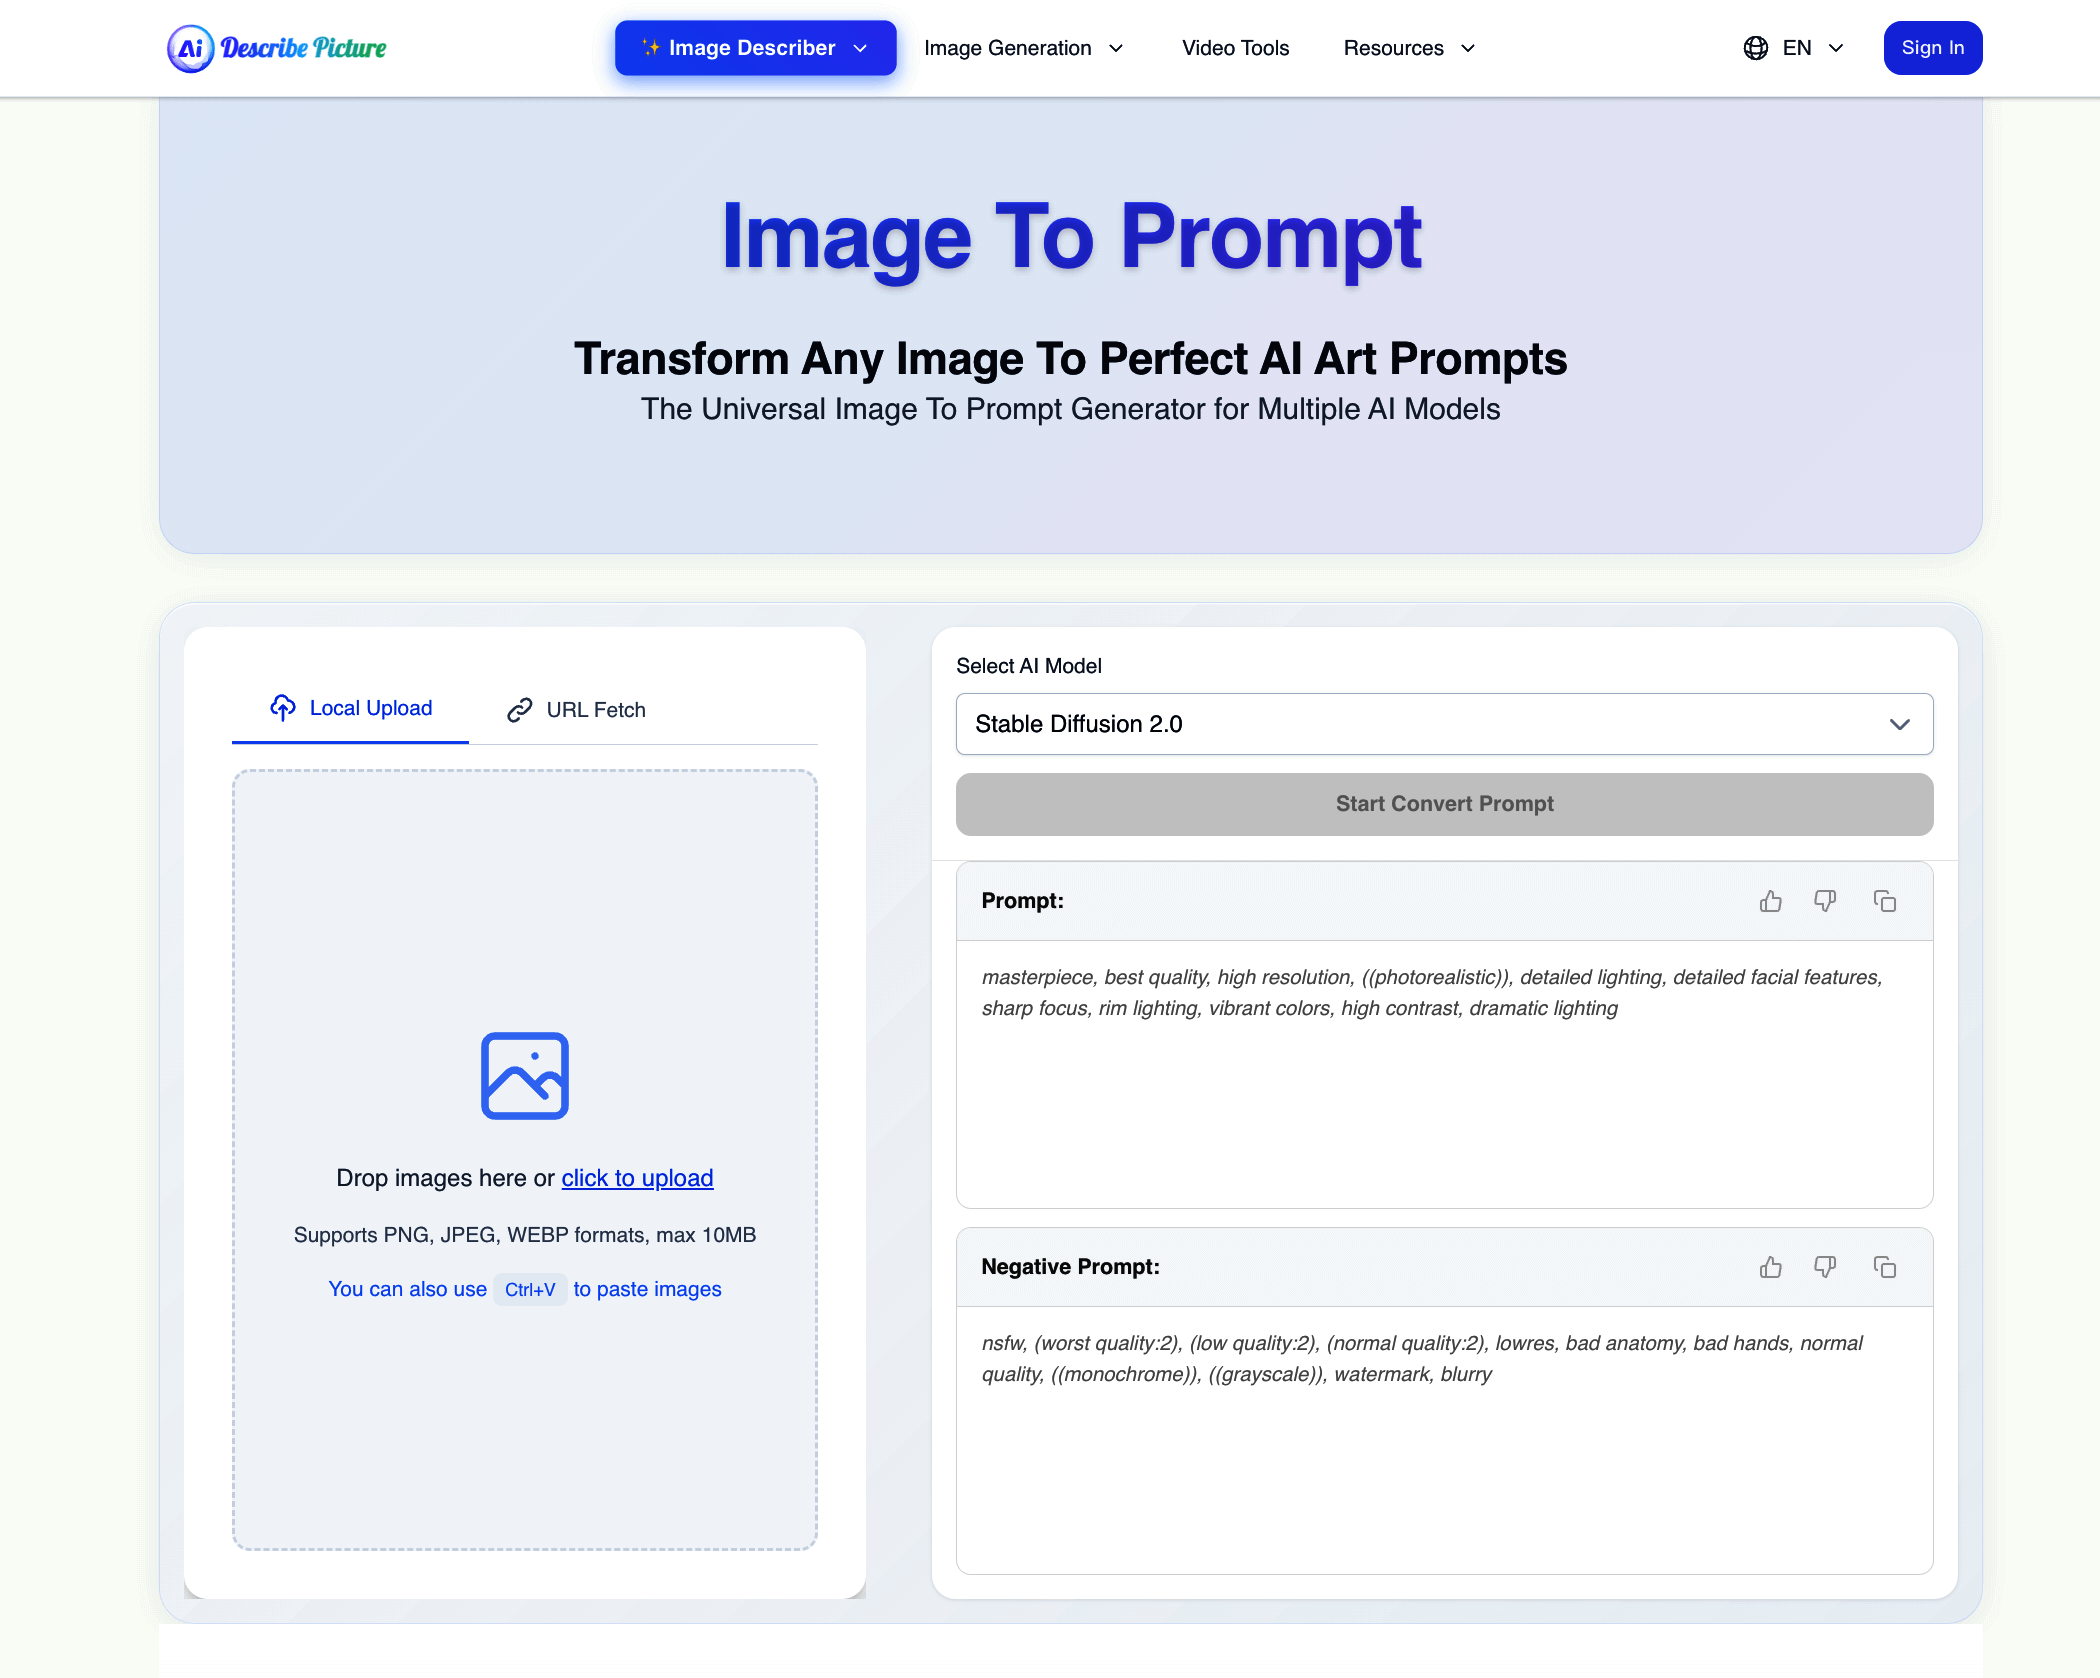2100x1678 pixels.
Task: Click the Video Tools menu item
Action: point(1235,47)
